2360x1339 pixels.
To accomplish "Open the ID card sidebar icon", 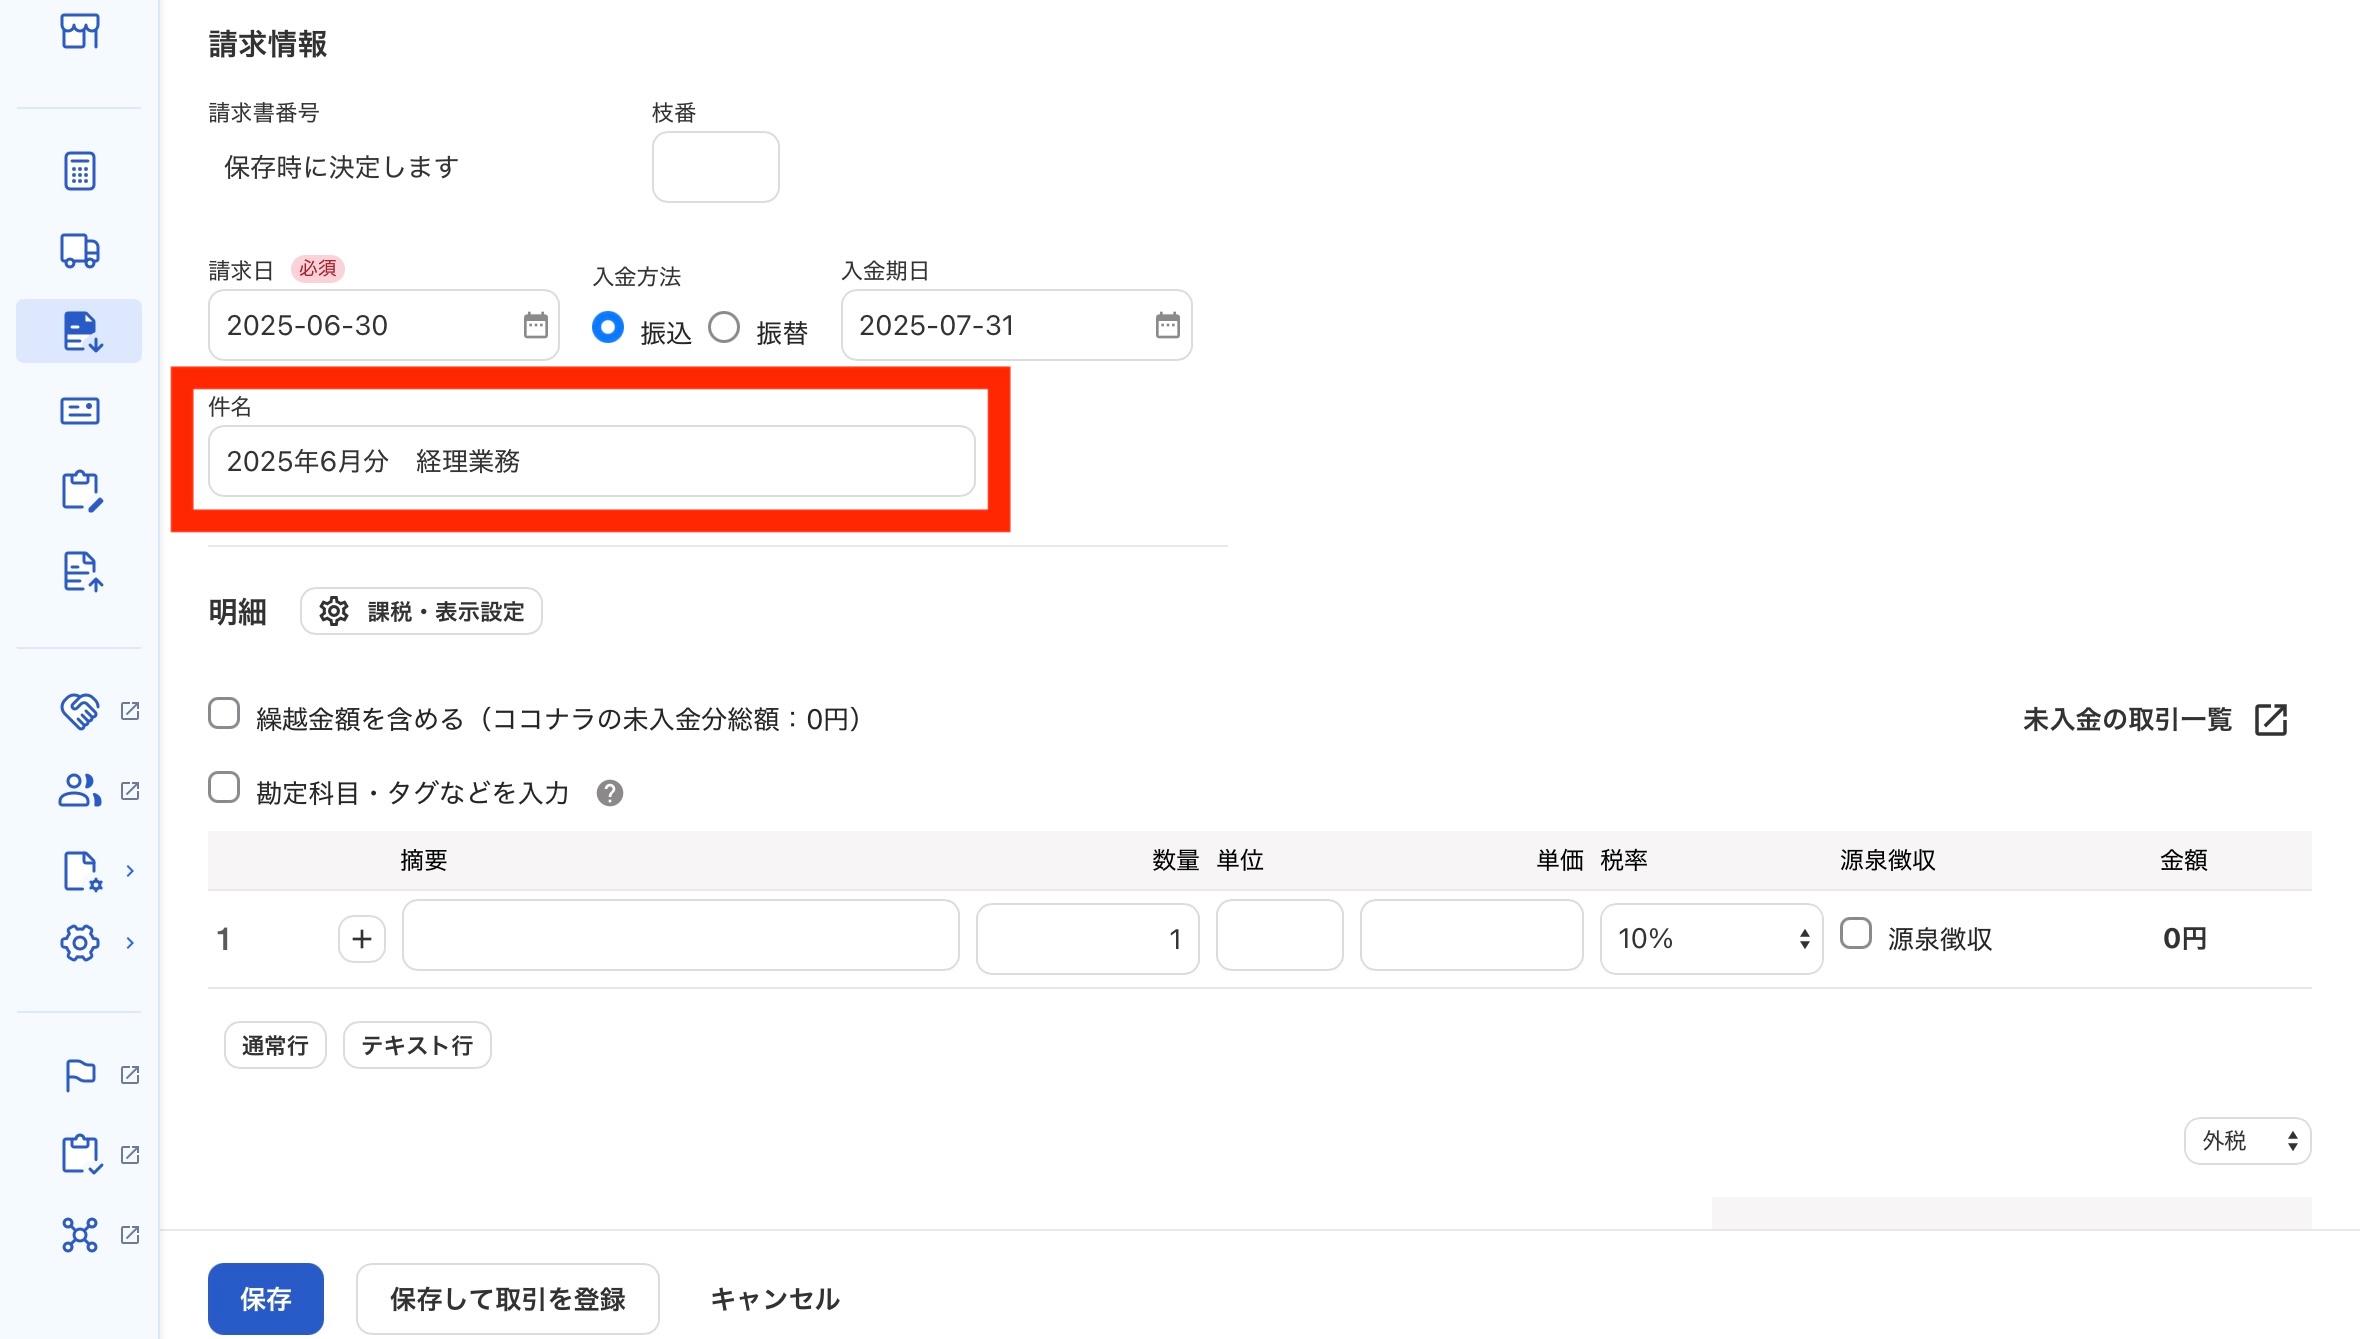I will [x=79, y=410].
